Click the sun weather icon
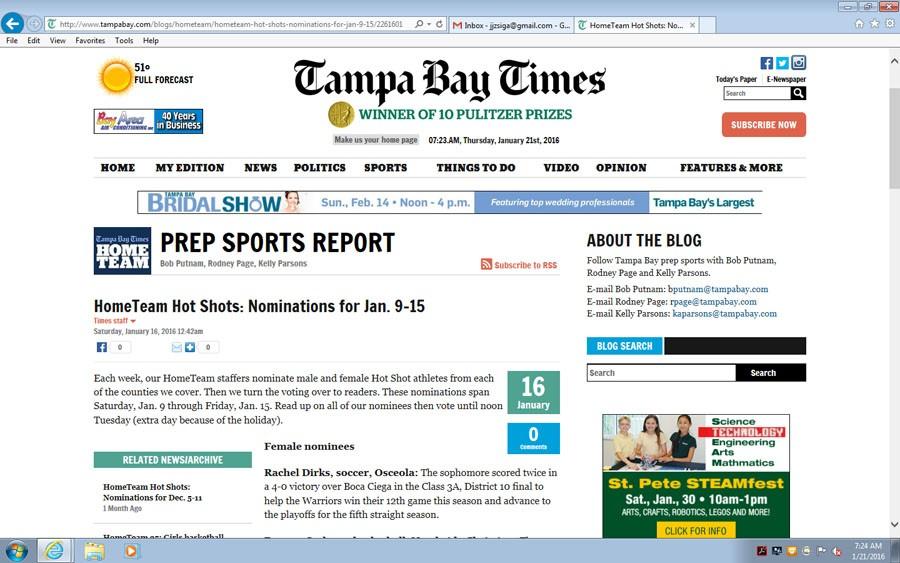 coord(115,76)
